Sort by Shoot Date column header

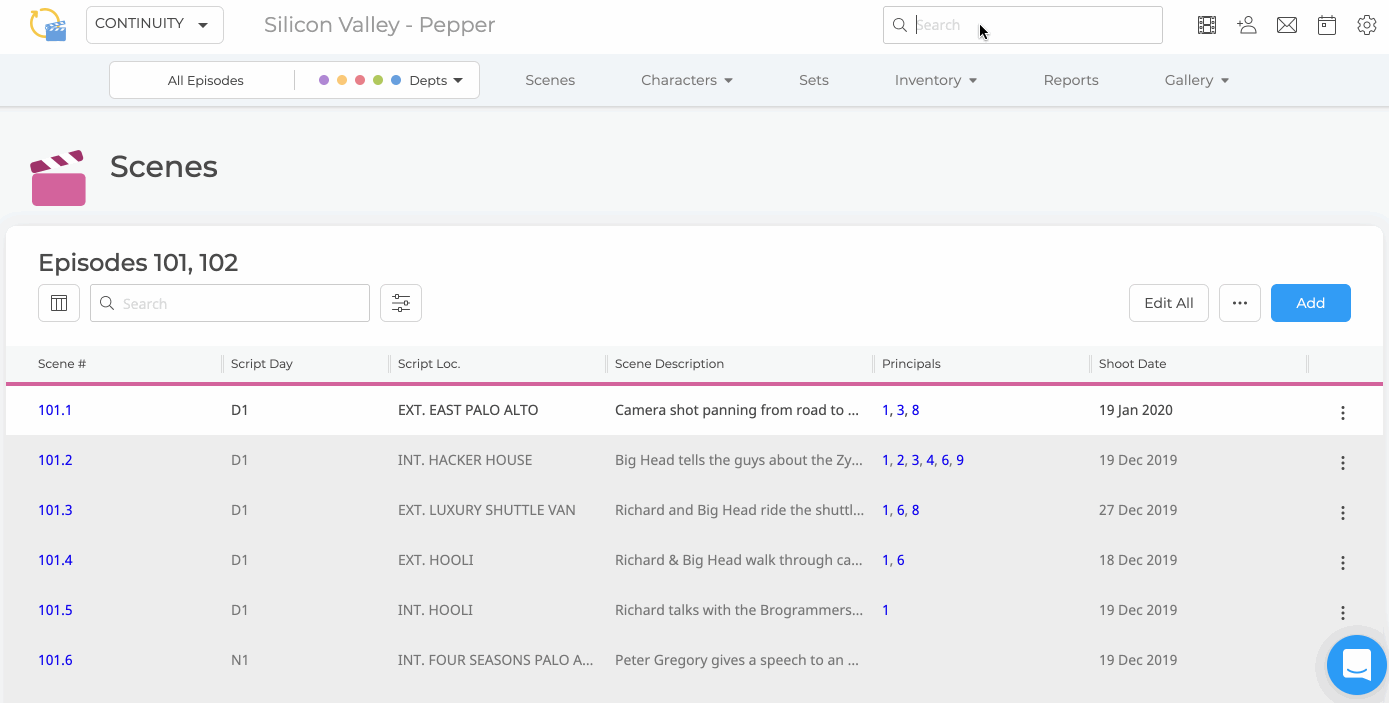[1132, 364]
